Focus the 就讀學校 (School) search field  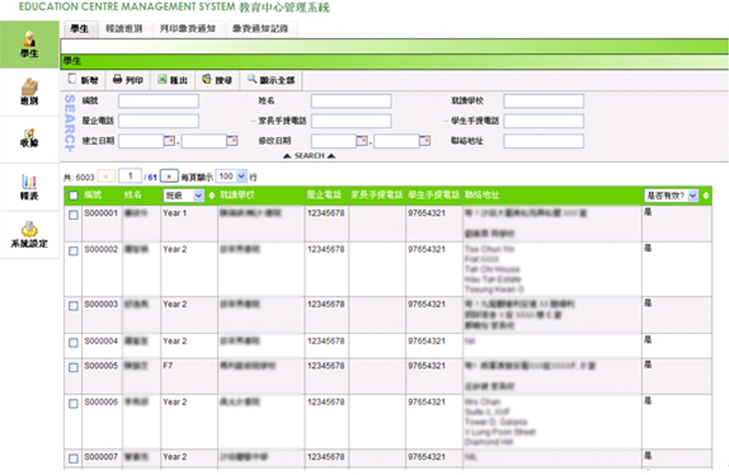pos(543,101)
